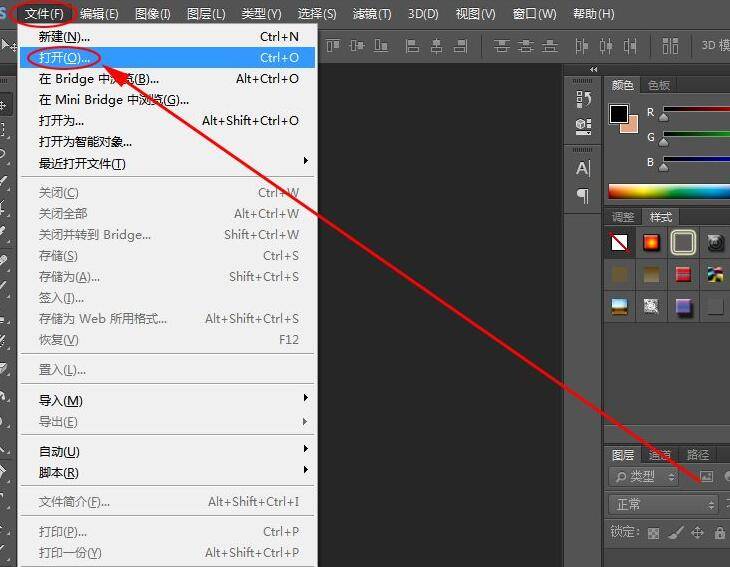Image resolution: width=730 pixels, height=567 pixels.
Task: Collapse the panels with double-arrow button
Action: point(594,70)
